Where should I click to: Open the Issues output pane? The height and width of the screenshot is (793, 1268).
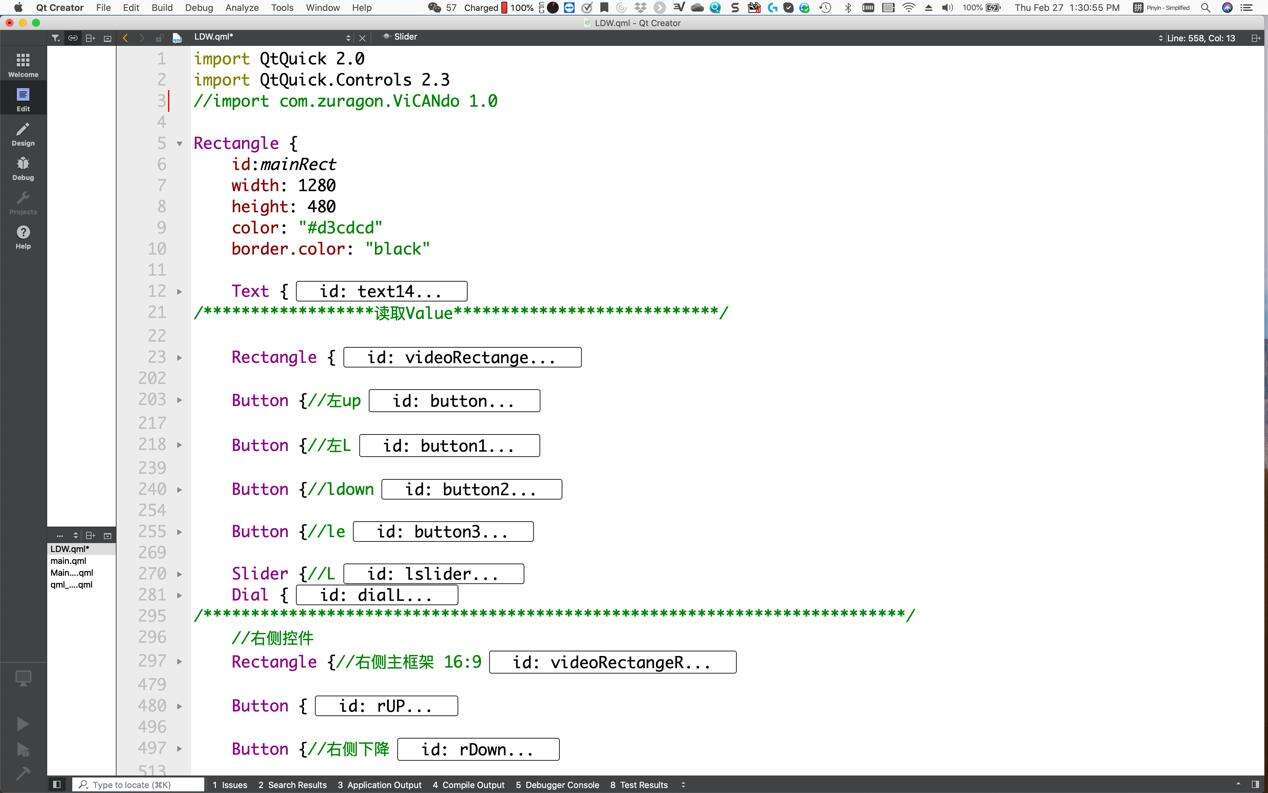click(230, 785)
